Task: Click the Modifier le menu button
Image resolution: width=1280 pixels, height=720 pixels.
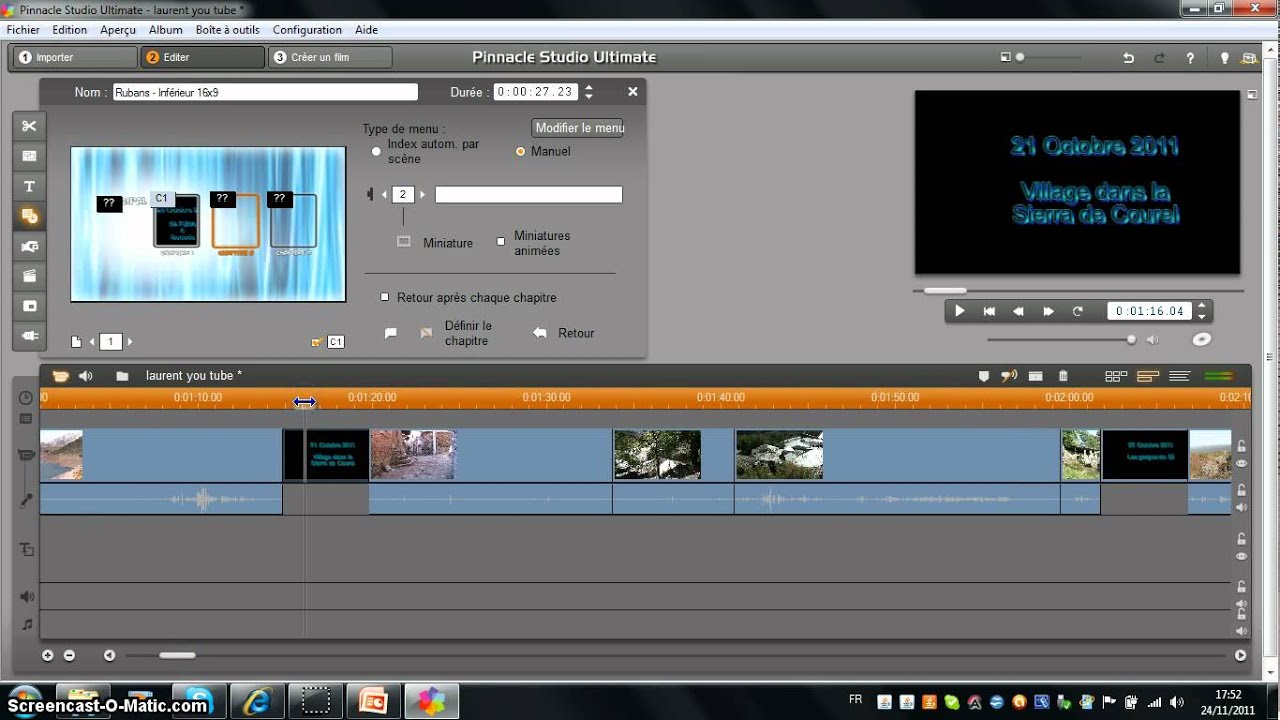Action: (x=579, y=128)
